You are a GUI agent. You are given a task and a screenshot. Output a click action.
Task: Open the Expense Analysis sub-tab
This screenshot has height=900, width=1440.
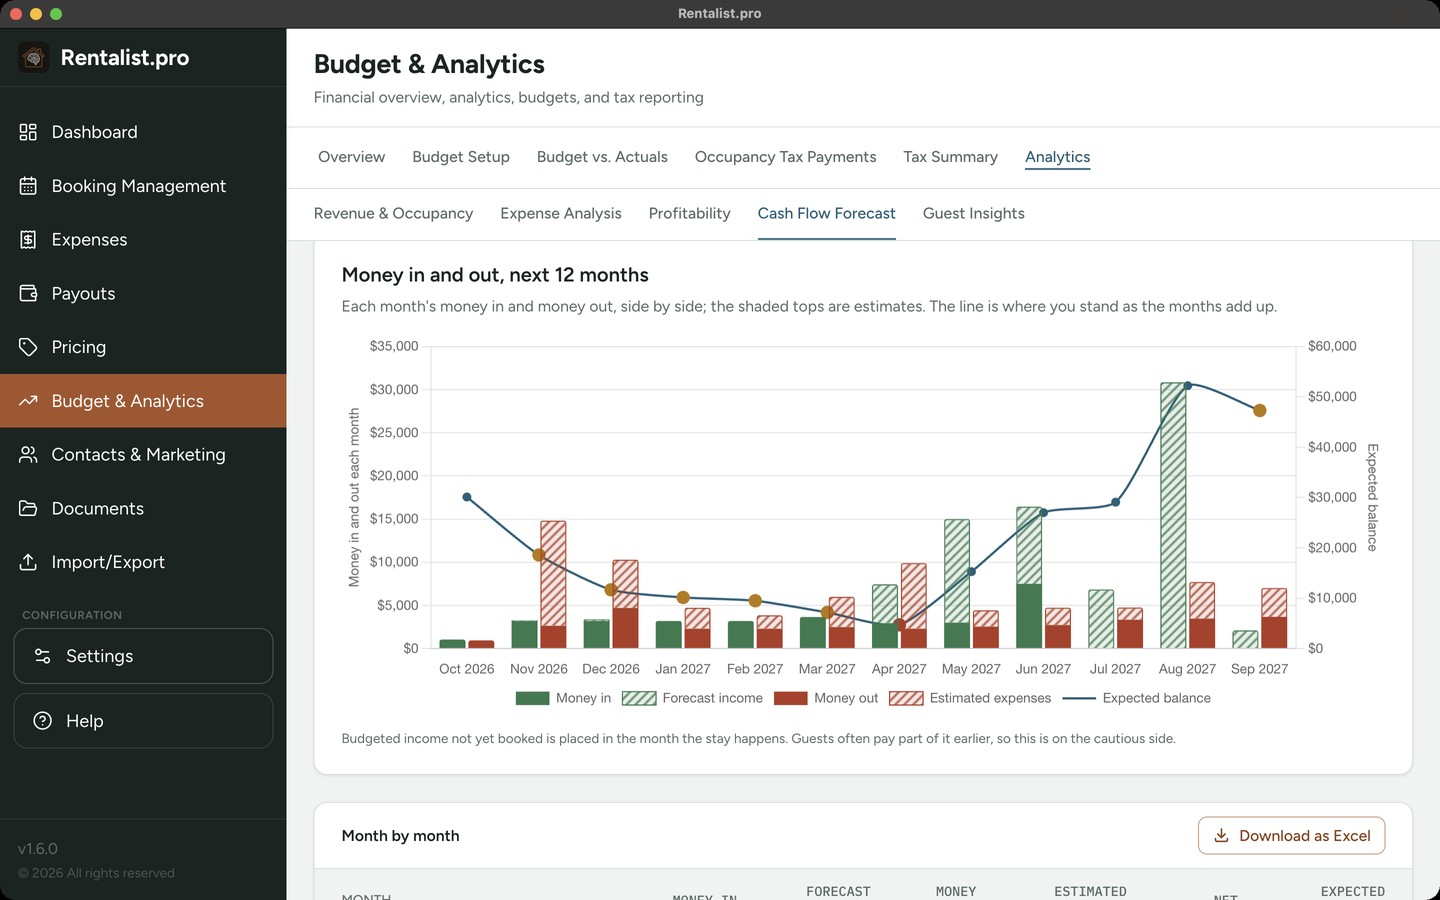coord(561,214)
